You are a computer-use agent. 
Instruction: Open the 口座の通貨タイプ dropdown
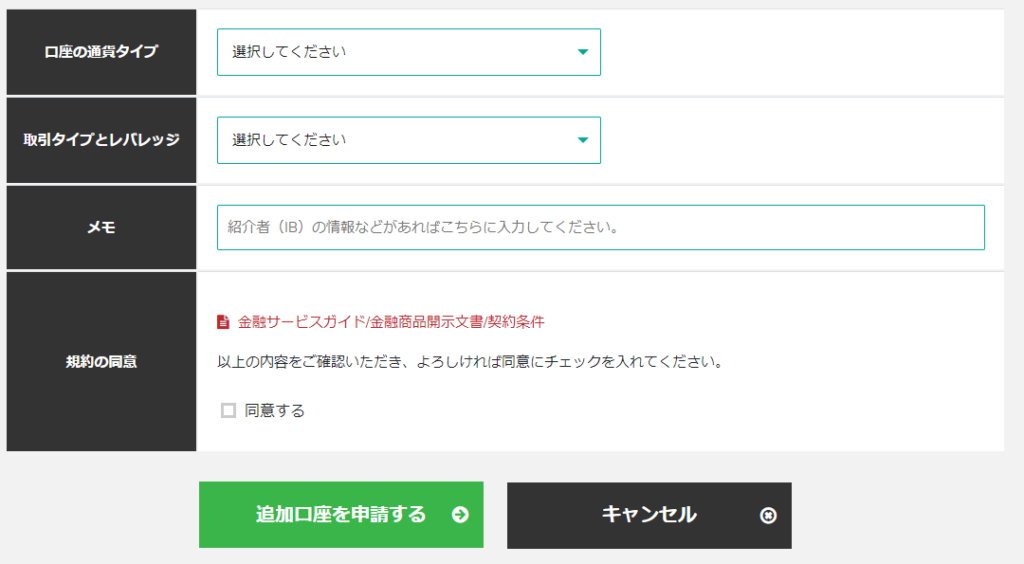click(x=408, y=52)
